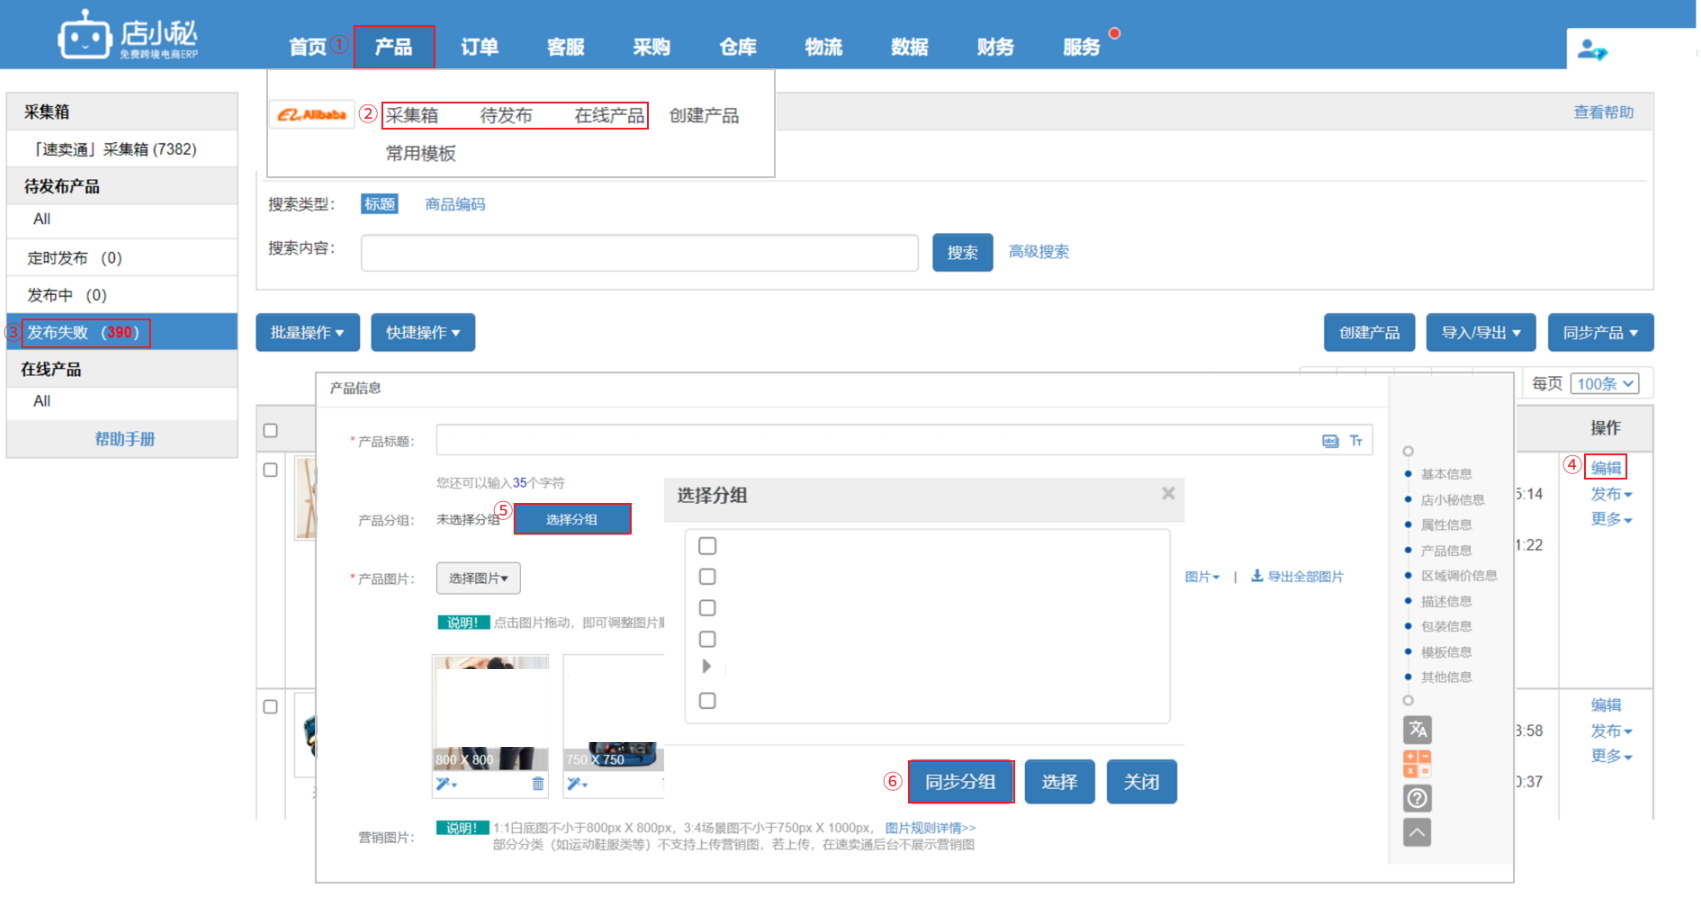
Task: Open the 订单 top menu
Action: 479,47
